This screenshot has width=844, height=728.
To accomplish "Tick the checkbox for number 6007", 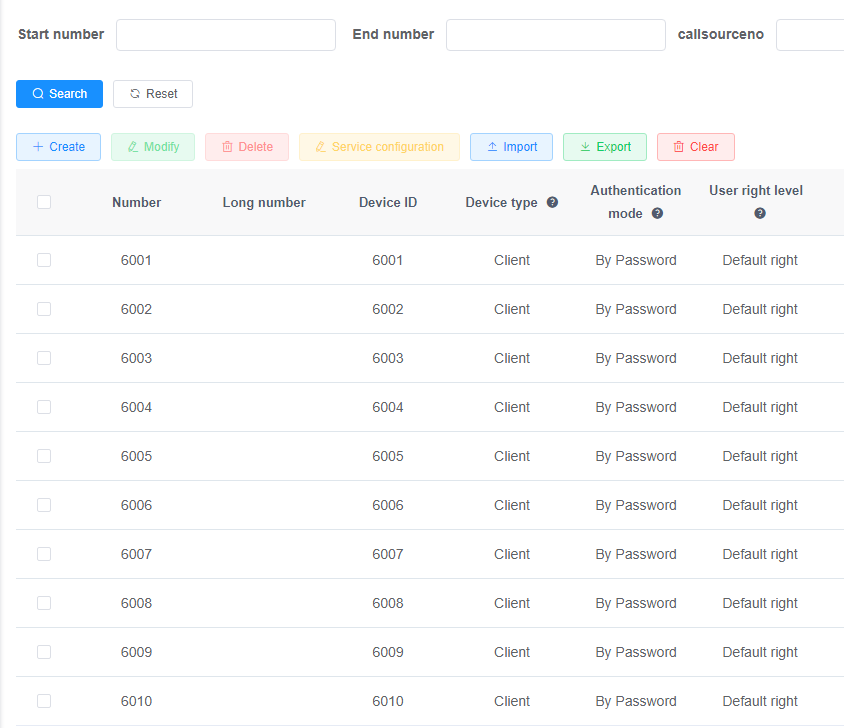I will pyautogui.click(x=44, y=554).
